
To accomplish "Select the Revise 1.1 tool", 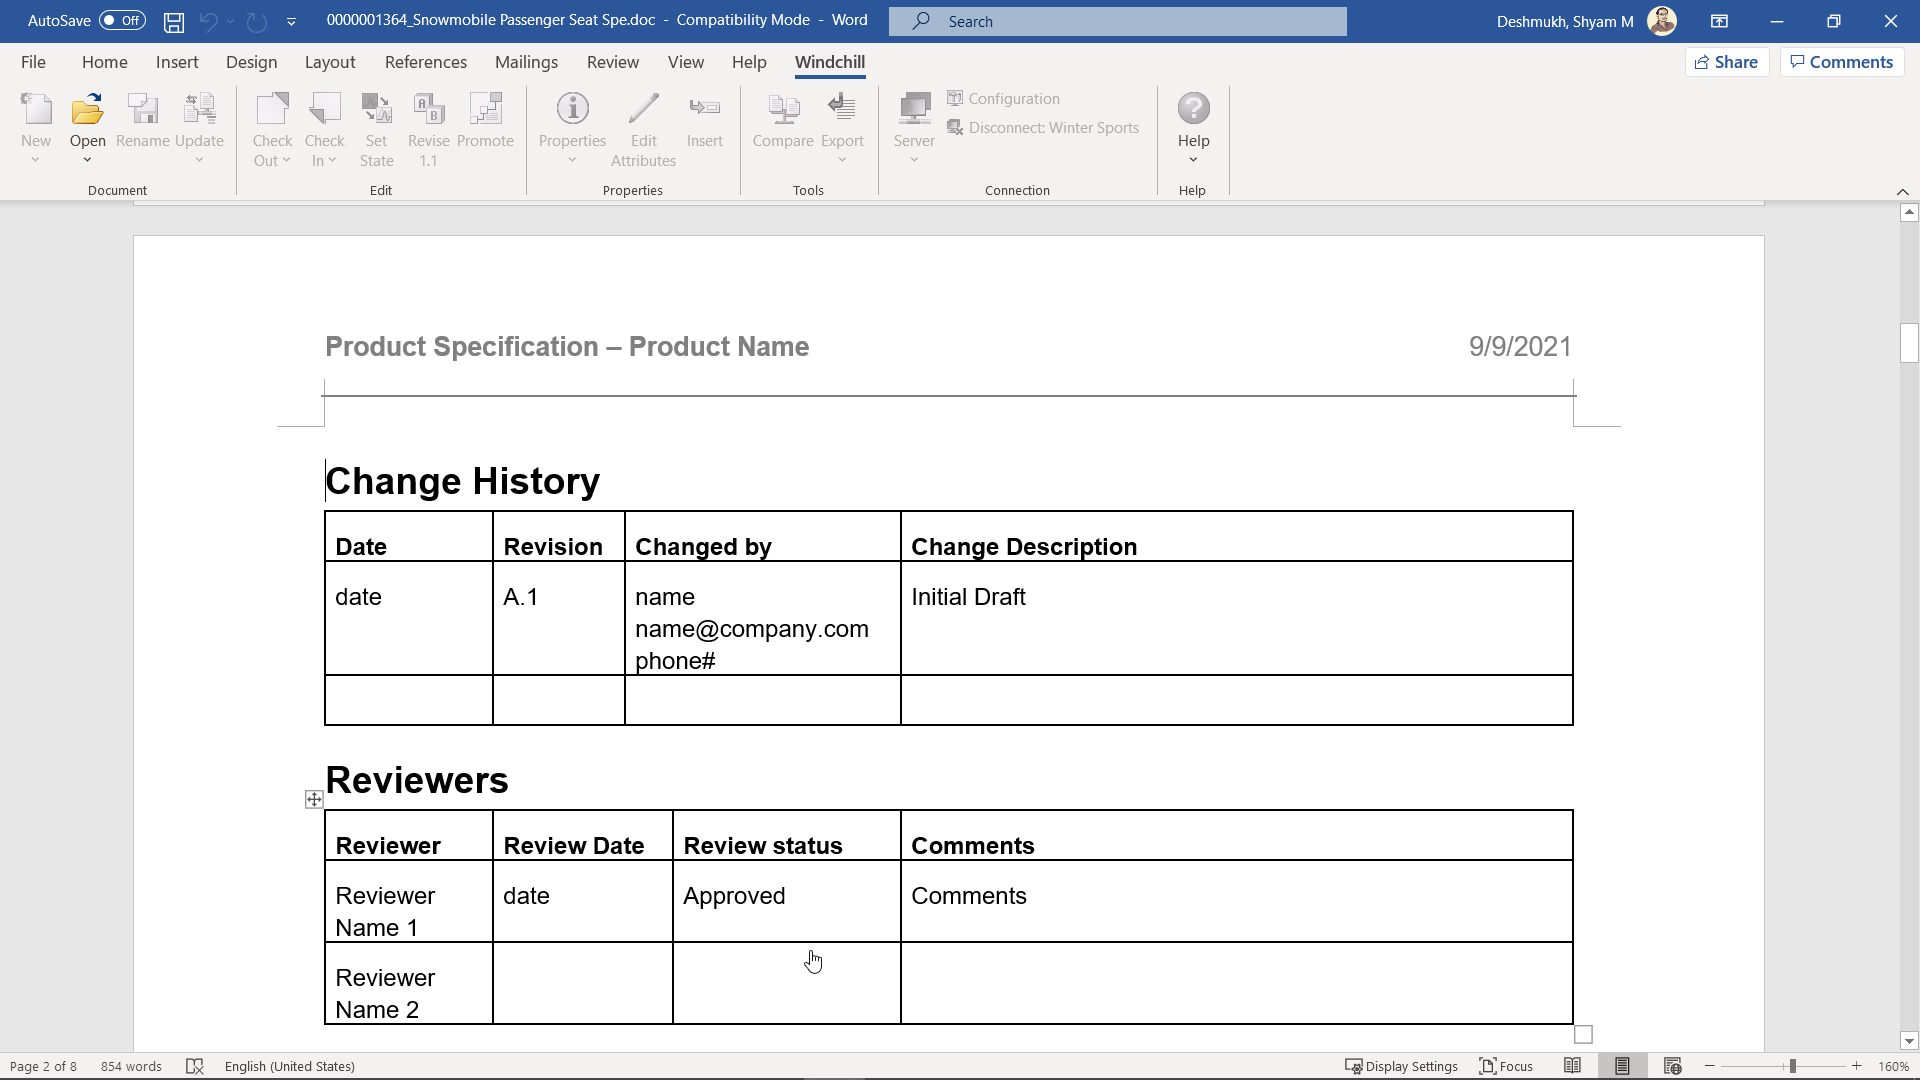I will pyautogui.click(x=428, y=130).
